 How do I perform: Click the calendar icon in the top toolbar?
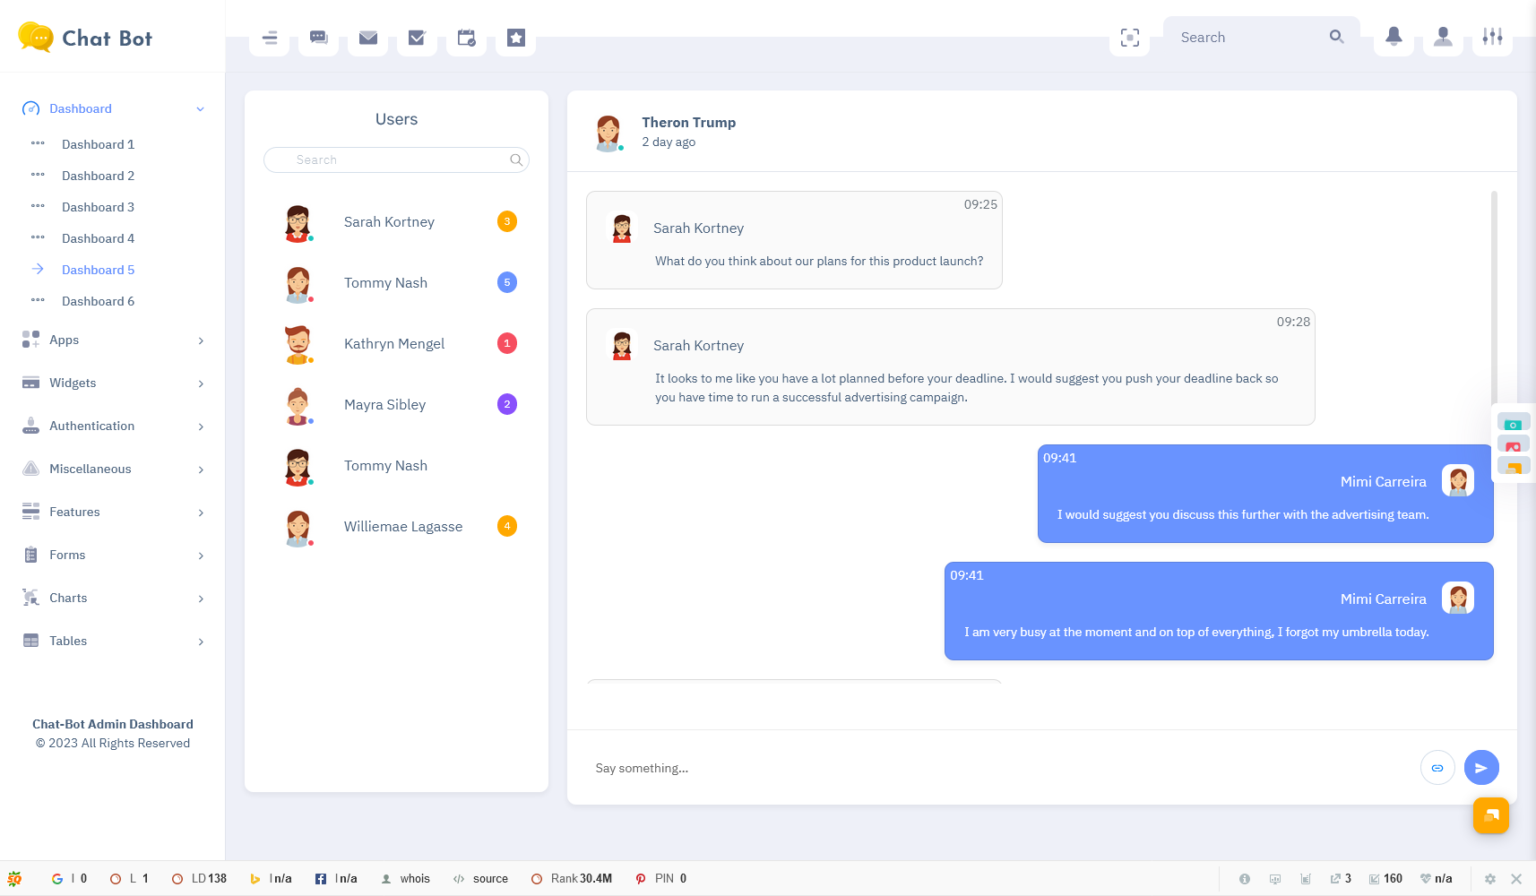(x=466, y=37)
